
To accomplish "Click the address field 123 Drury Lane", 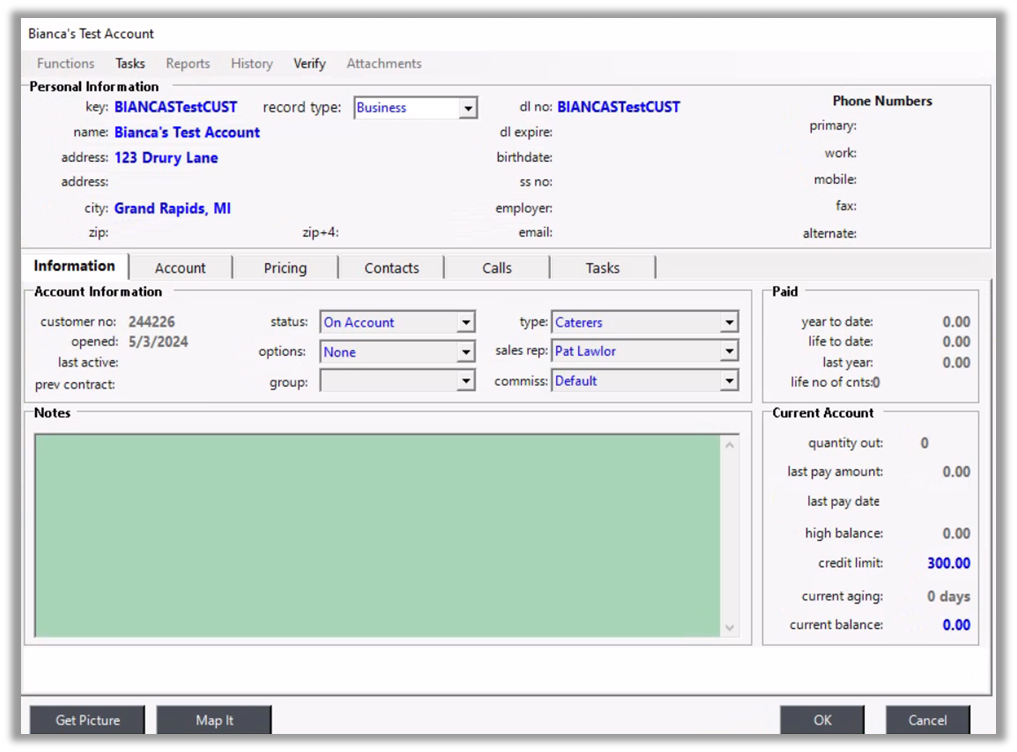I will (x=166, y=158).
